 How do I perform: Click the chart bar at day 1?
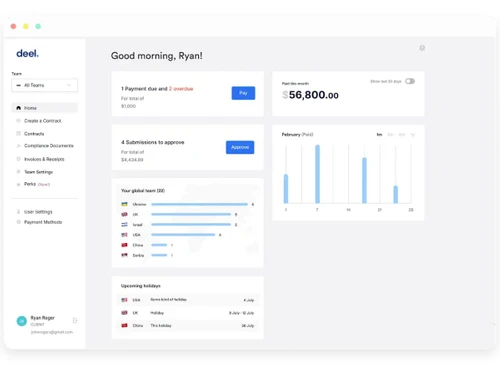pos(286,189)
